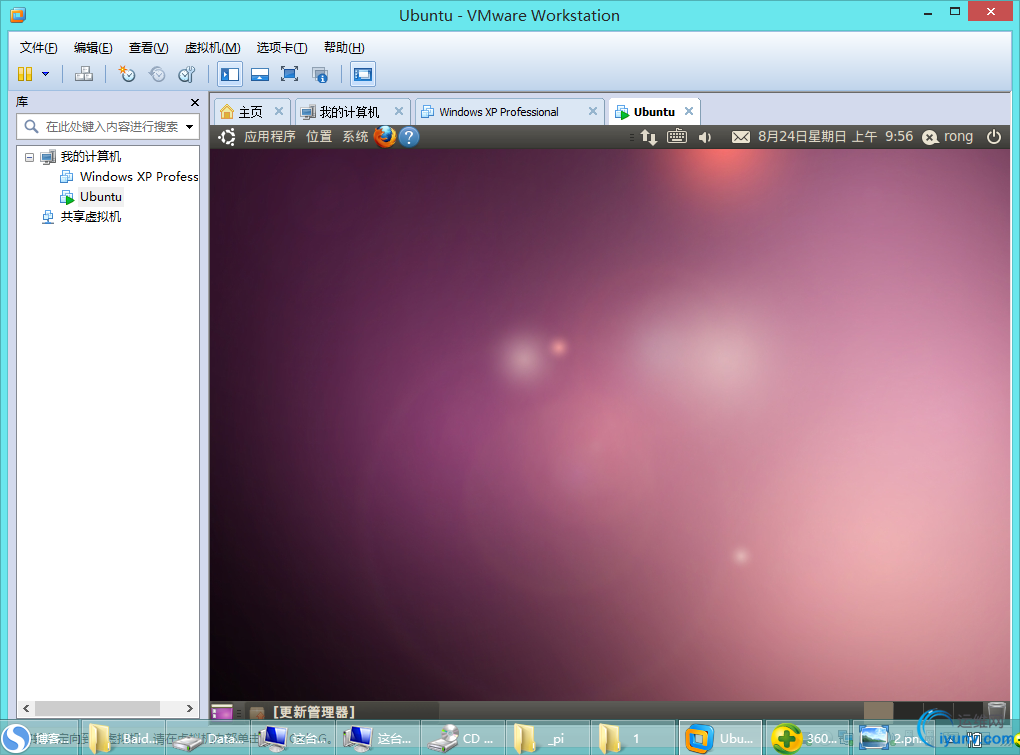Open the snapshot manager

click(x=187, y=74)
